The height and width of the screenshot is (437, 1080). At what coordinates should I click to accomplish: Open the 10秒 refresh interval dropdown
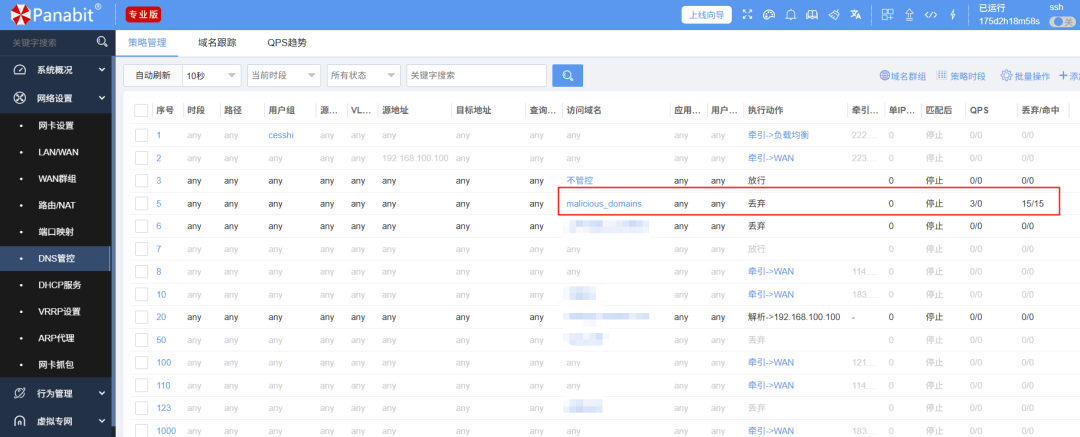tap(212, 75)
